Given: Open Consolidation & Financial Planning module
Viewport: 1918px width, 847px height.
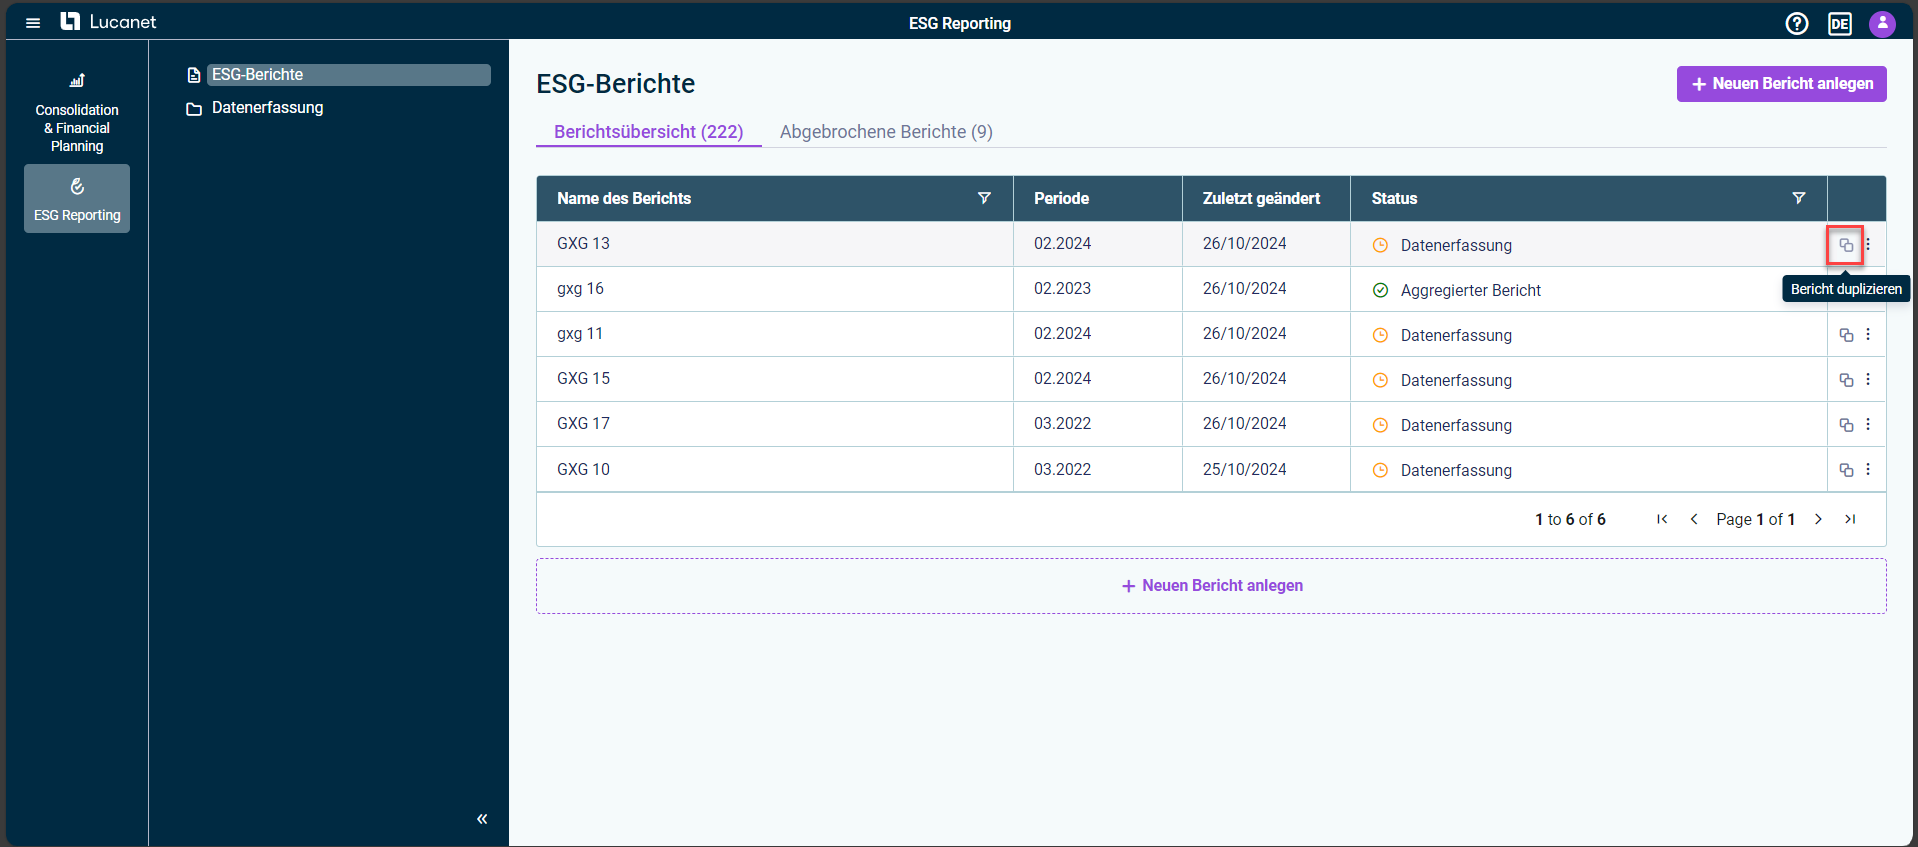Looking at the screenshot, I should [77, 113].
